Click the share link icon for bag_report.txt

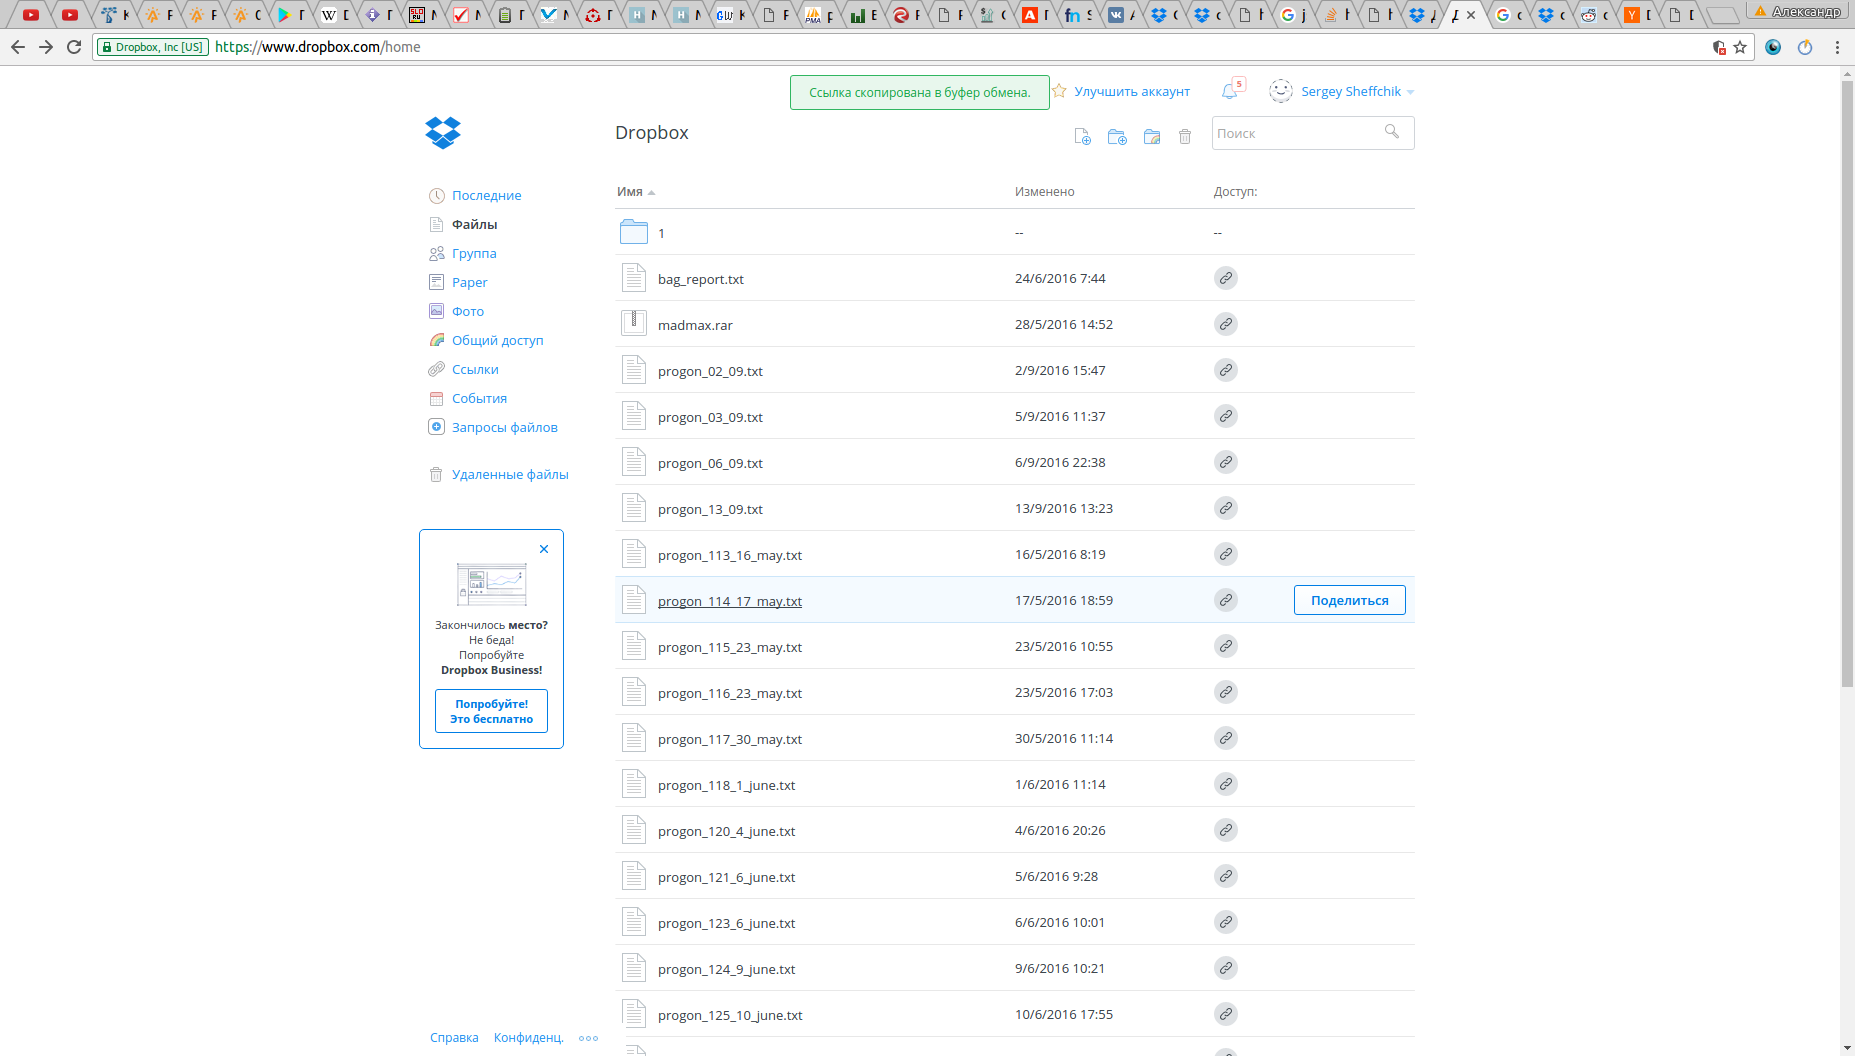pyautogui.click(x=1226, y=278)
